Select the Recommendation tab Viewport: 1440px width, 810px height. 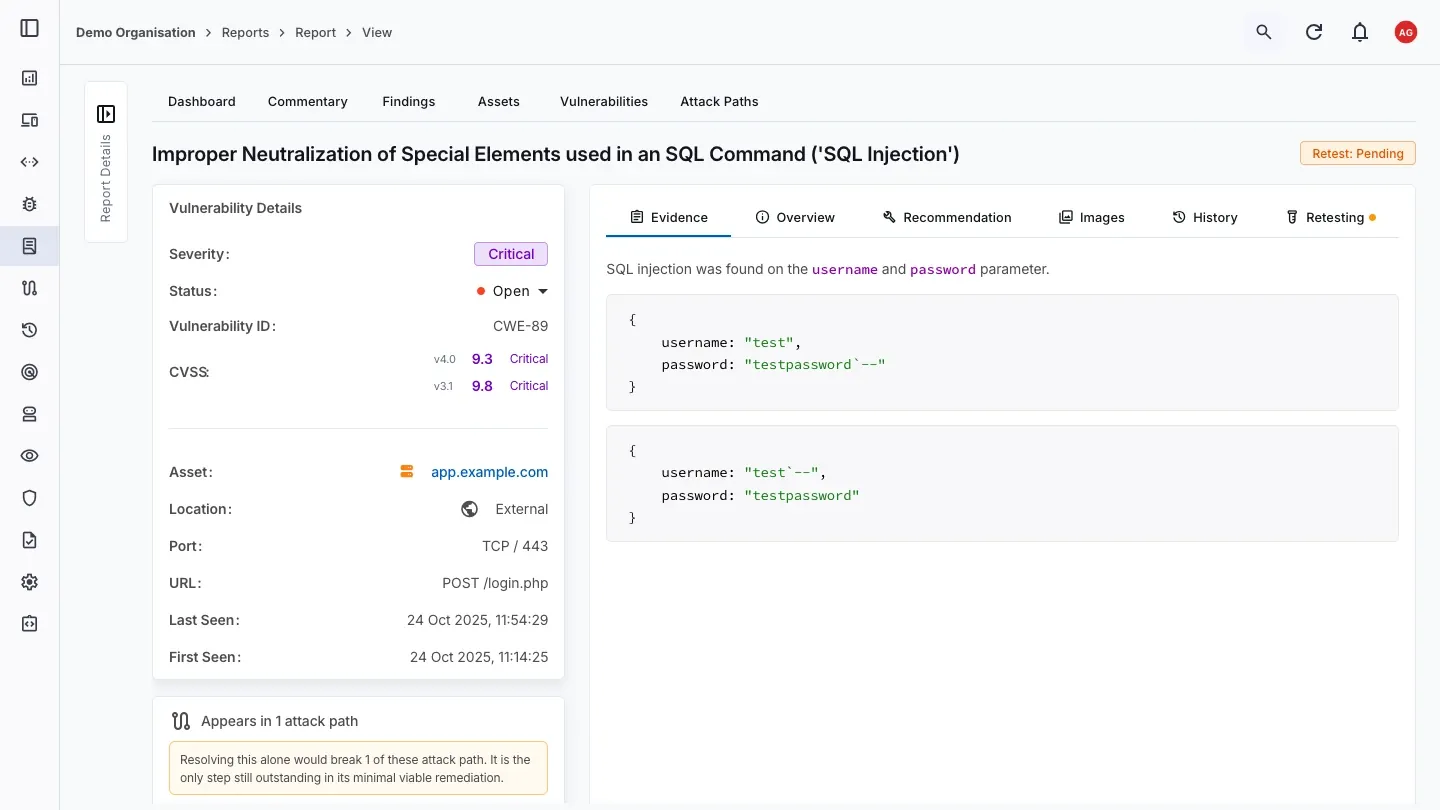click(x=947, y=217)
